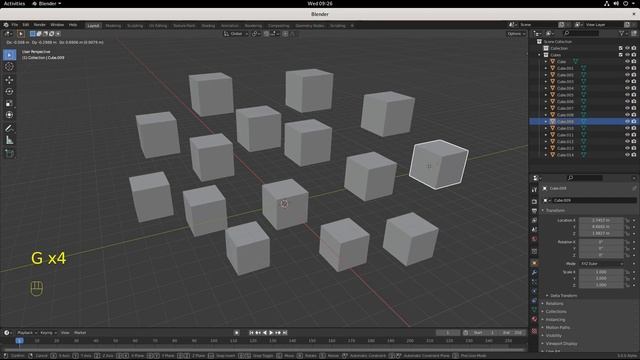The height and width of the screenshot is (360, 640).
Task: Open the Scene properties tab
Action: [534, 230]
